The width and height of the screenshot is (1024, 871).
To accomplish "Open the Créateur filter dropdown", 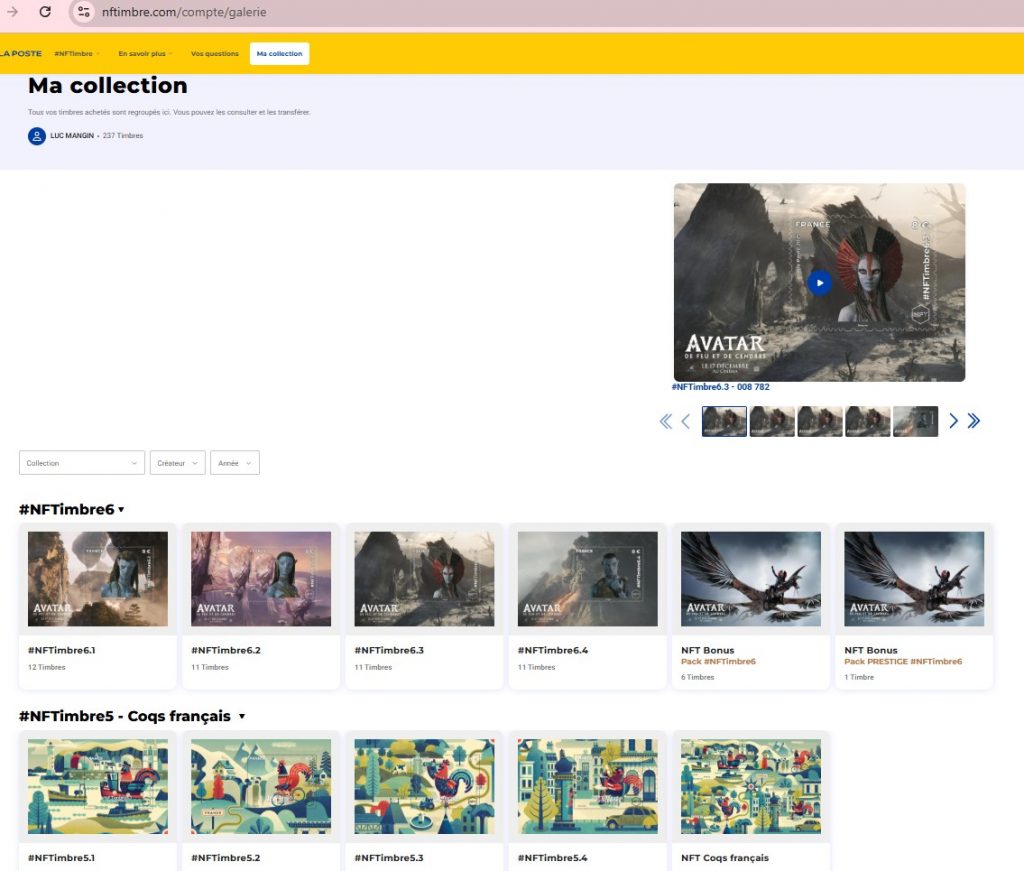I will 177,463.
